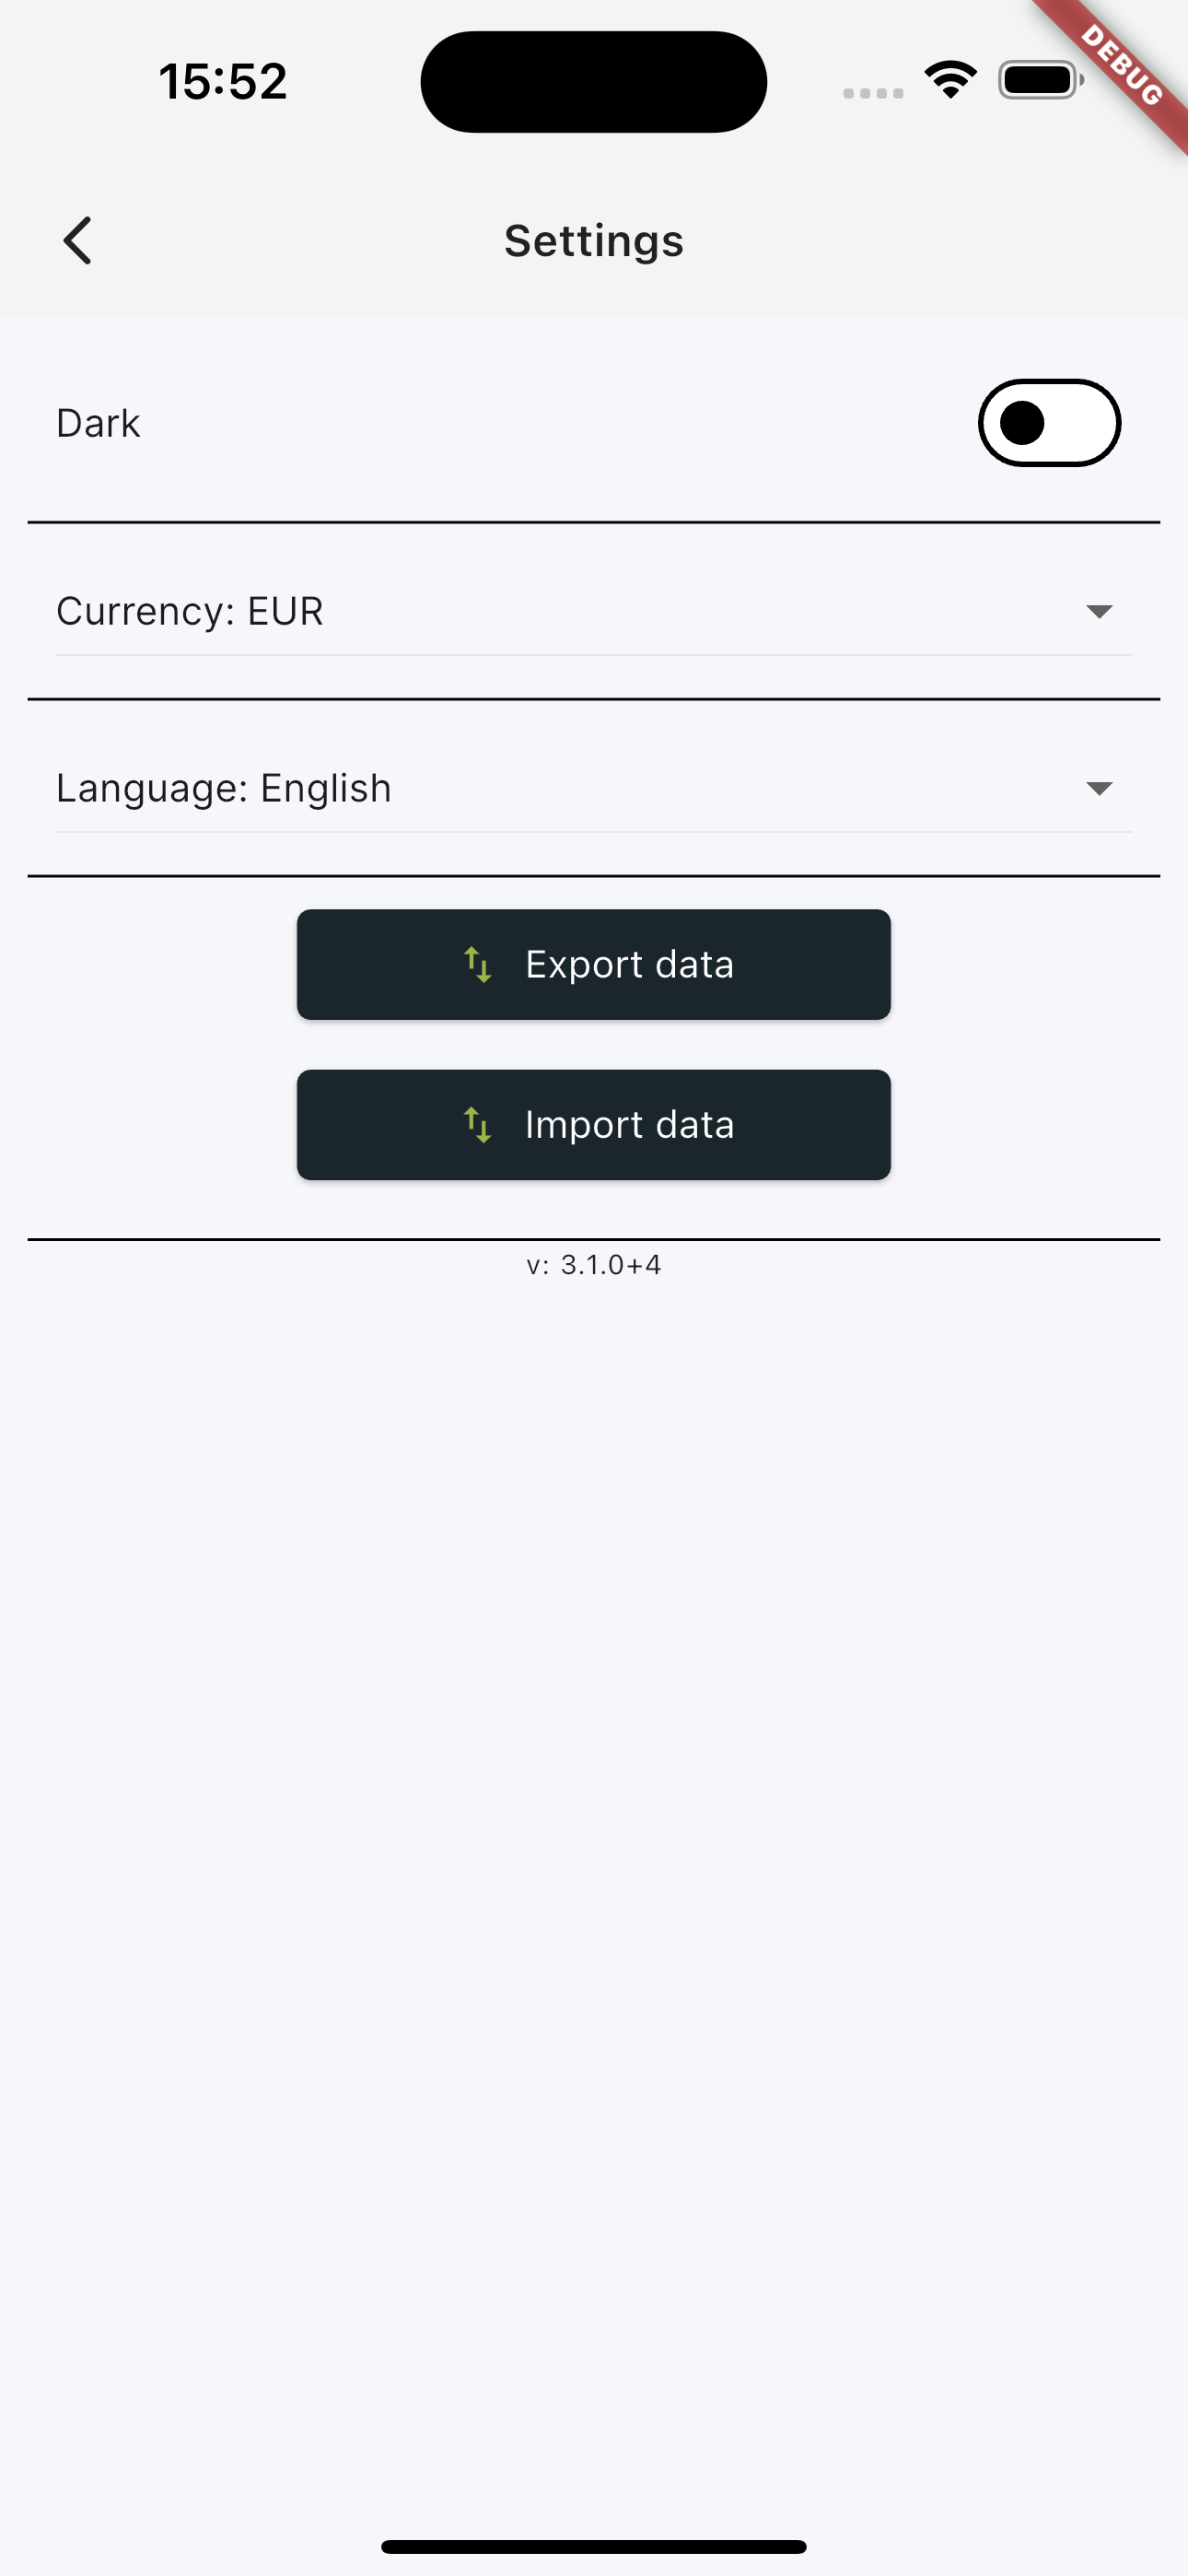
Task: Select the 'Currency: EUR' field text
Action: coord(190,611)
